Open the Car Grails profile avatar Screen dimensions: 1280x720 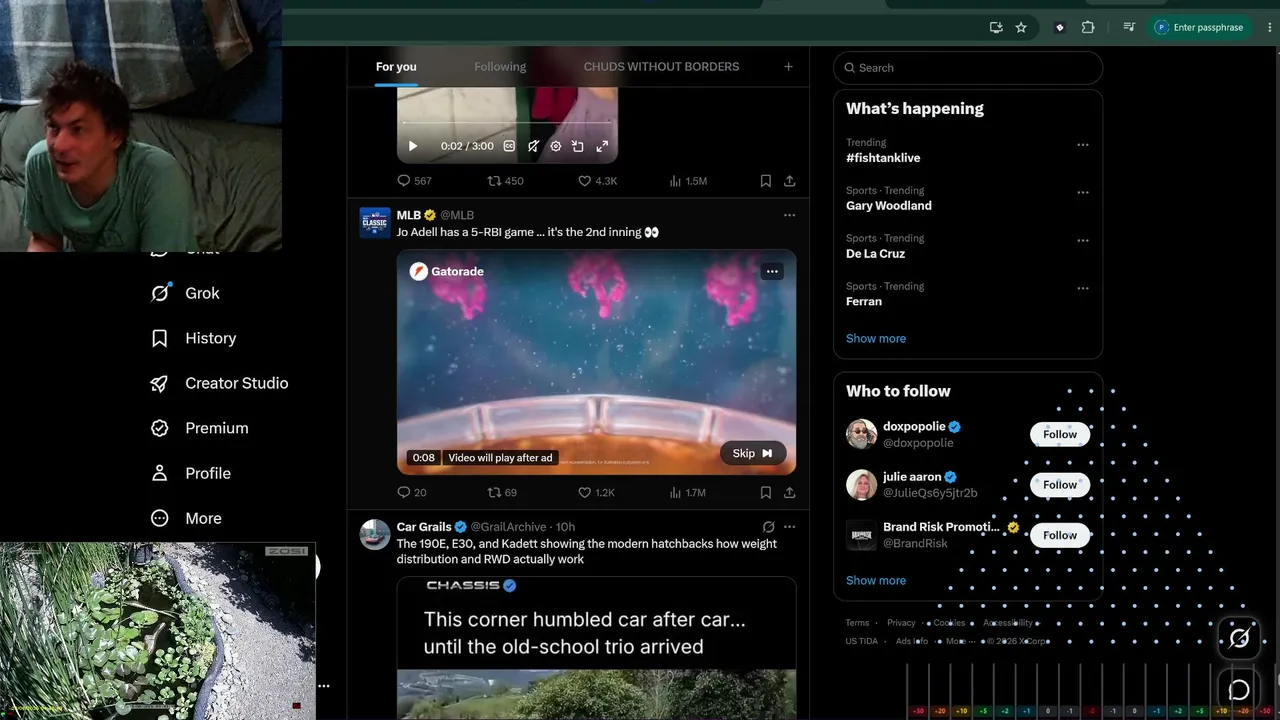[375, 535]
